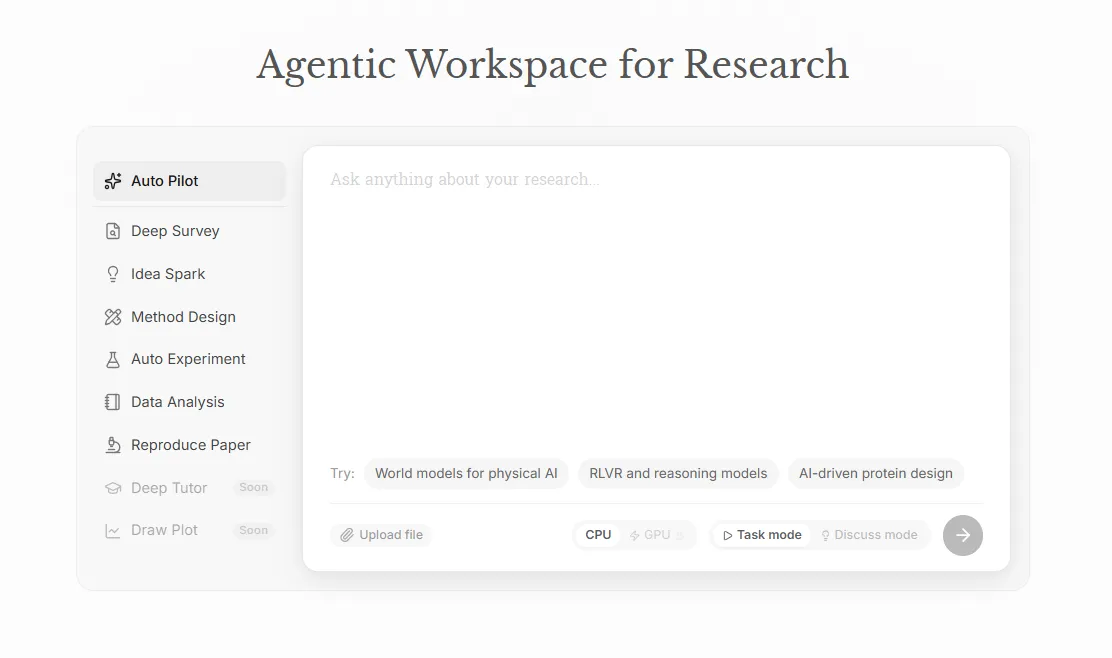Click the Upload file button
Screen dimensions: 1112x658
[381, 535]
